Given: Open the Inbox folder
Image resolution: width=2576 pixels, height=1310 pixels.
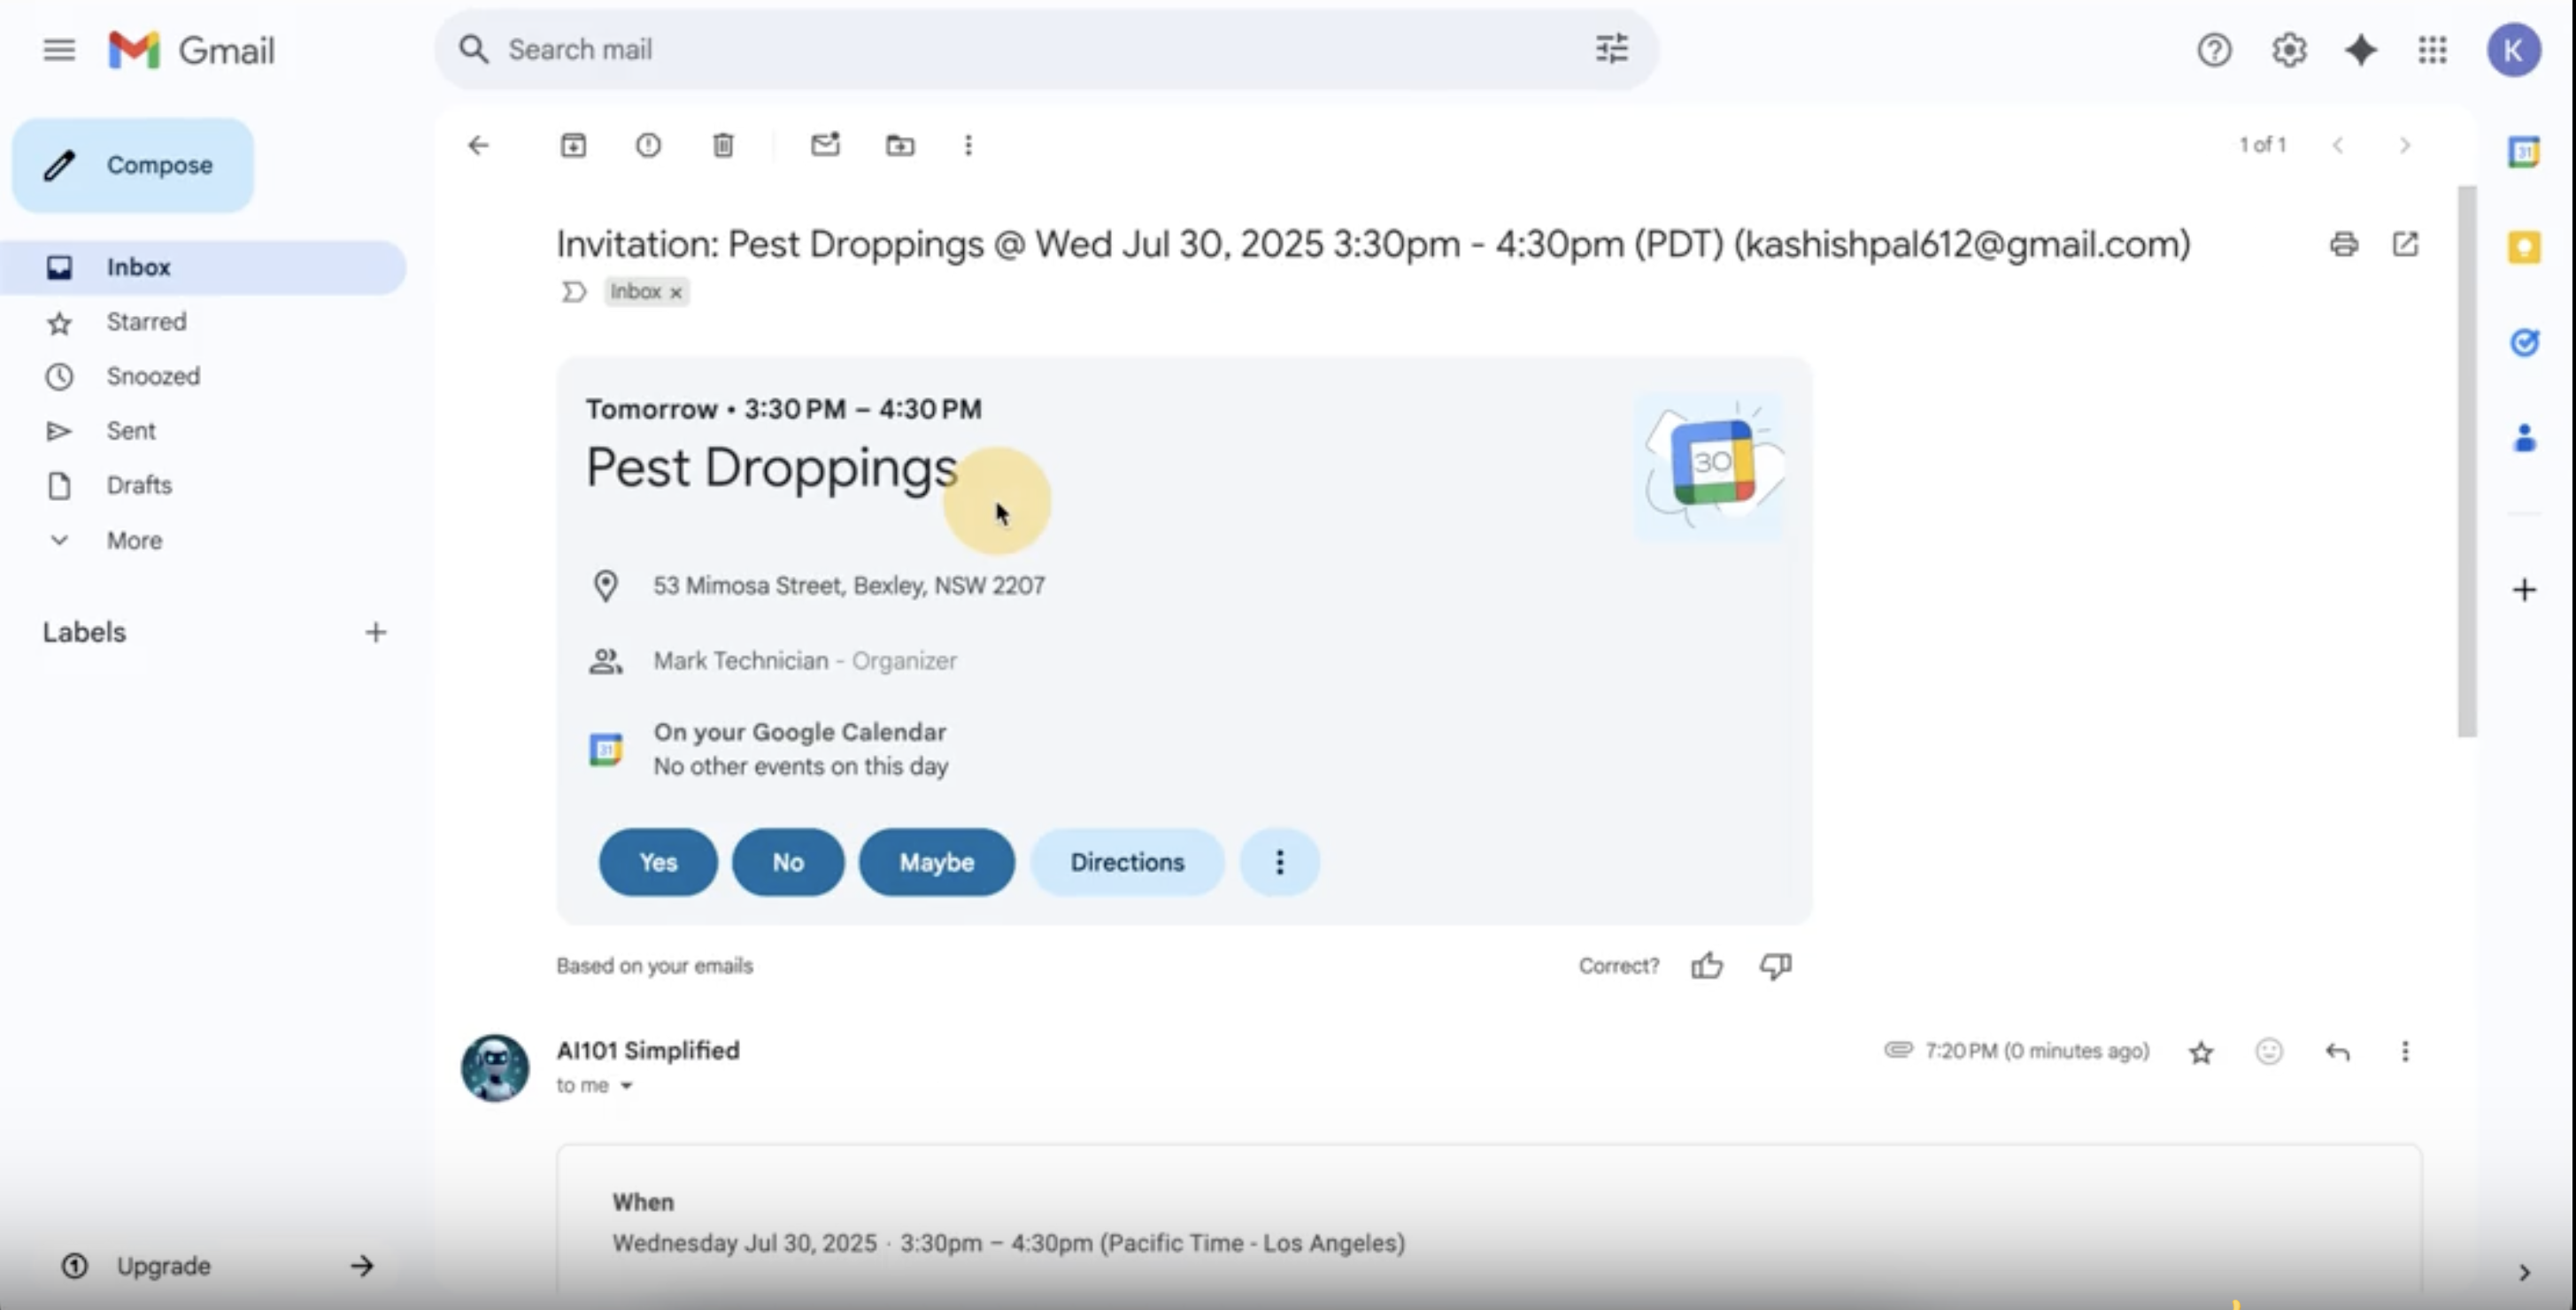Looking at the screenshot, I should coord(203,267).
